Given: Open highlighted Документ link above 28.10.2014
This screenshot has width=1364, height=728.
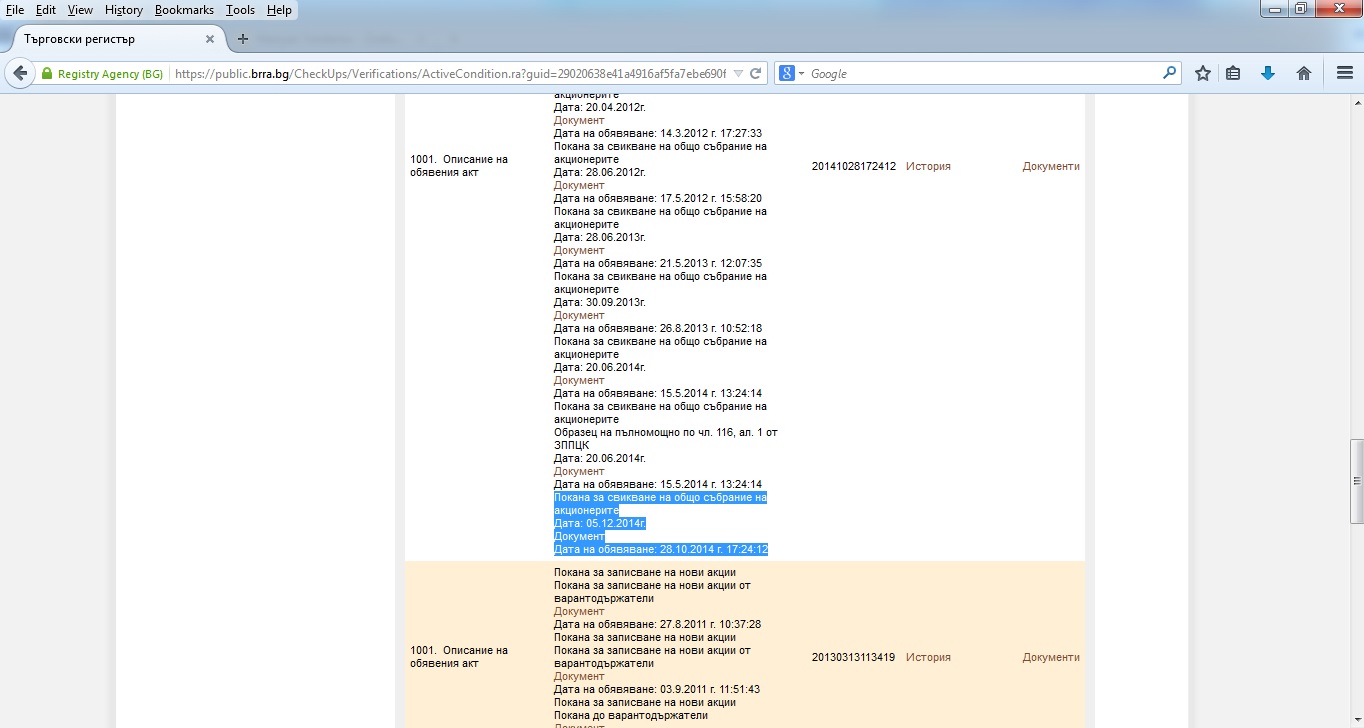Looking at the screenshot, I should [579, 537].
